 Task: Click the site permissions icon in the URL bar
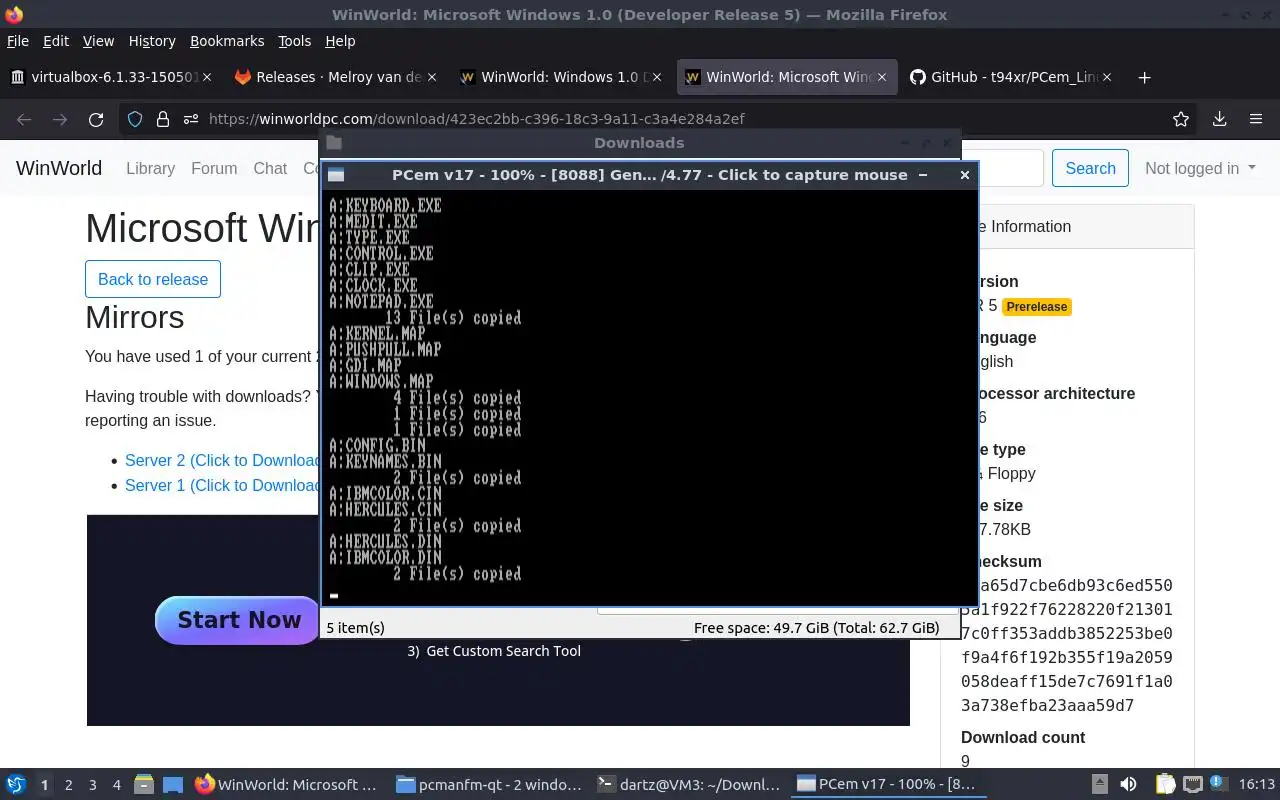click(190, 119)
